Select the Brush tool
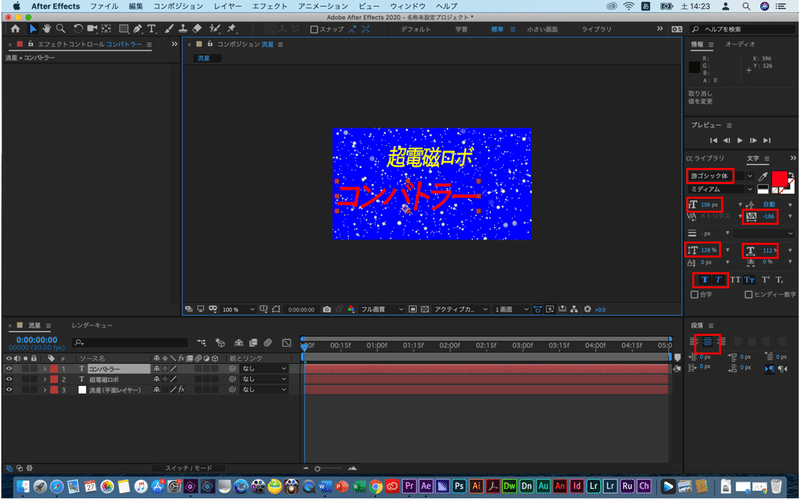Screen dimensions: 800x499 pyautogui.click(x=169, y=29)
